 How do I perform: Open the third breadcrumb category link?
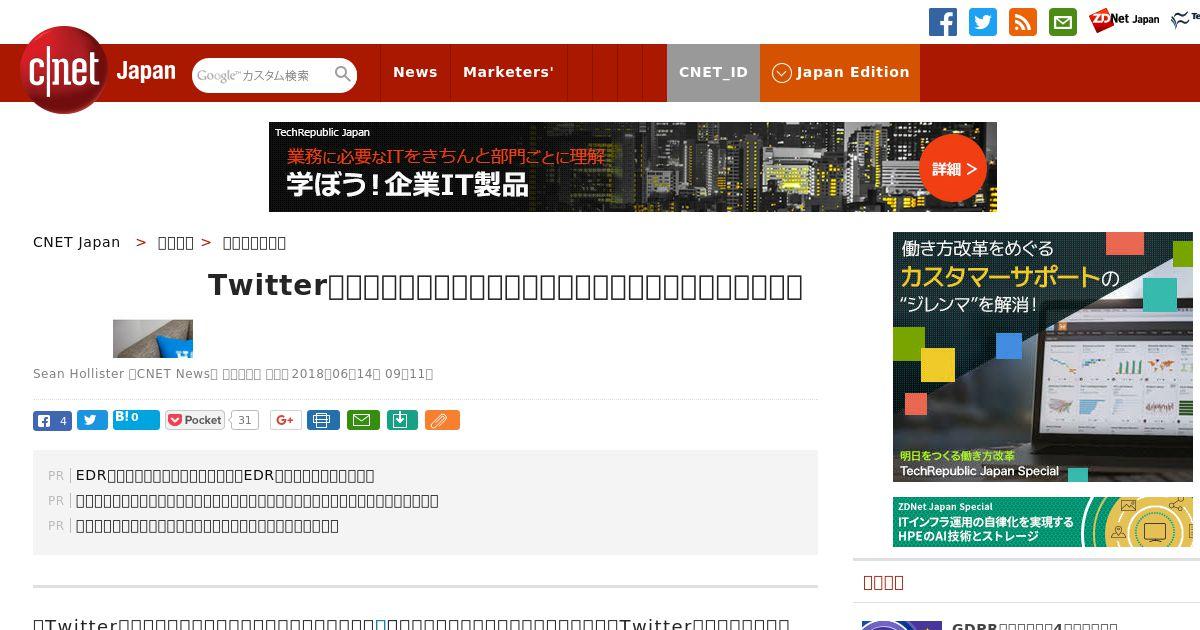tap(254, 242)
